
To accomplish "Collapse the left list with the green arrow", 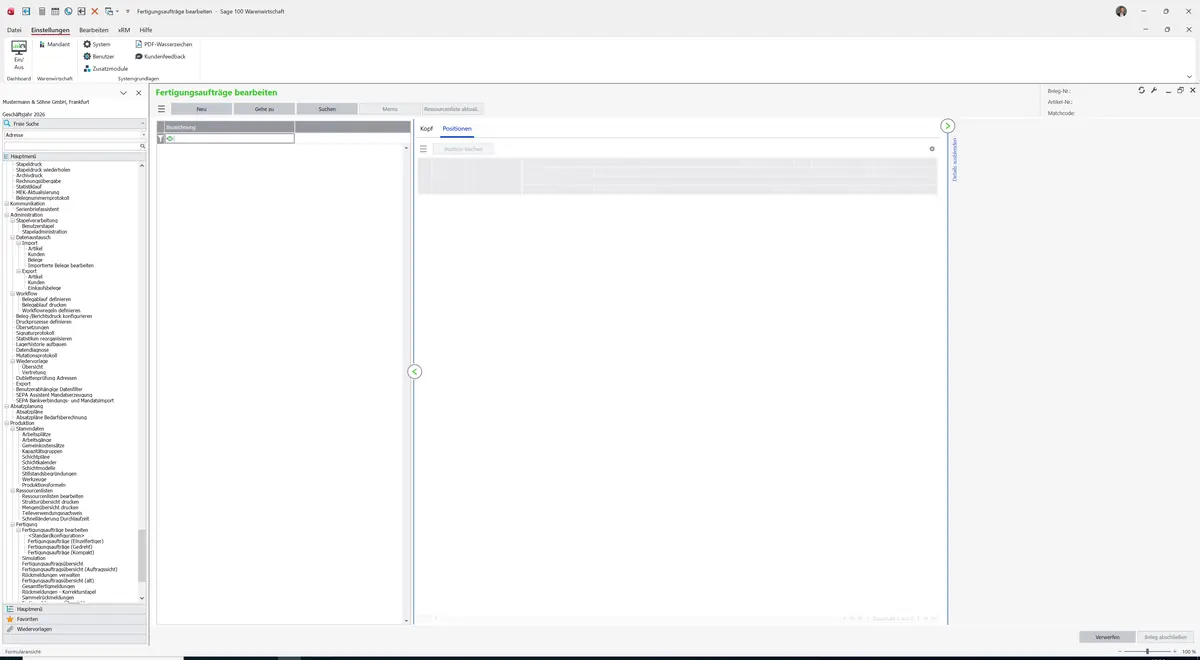I will (x=414, y=371).
